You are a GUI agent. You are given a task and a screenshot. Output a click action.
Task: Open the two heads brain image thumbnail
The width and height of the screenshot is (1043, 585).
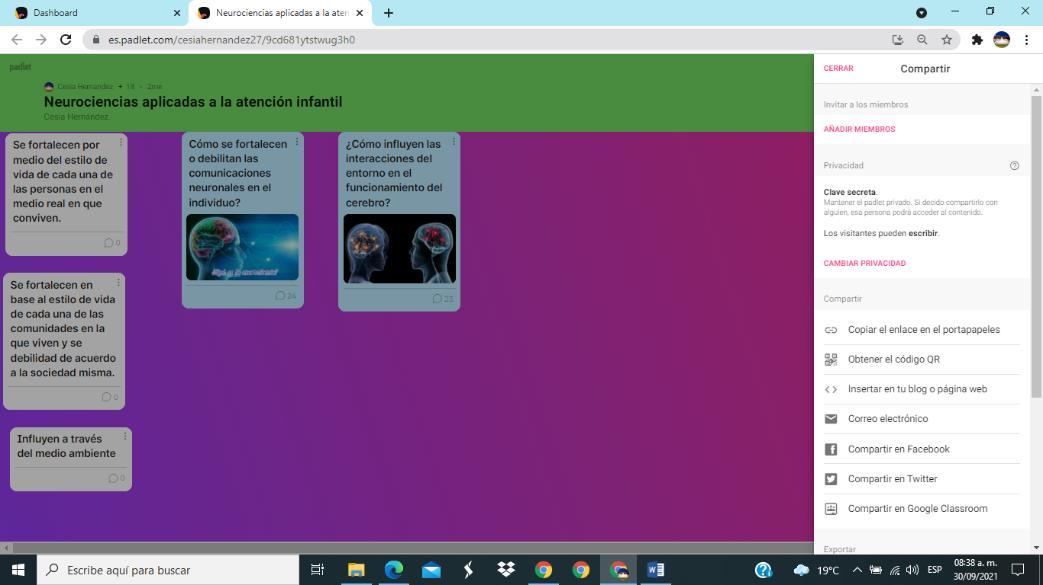click(x=400, y=249)
